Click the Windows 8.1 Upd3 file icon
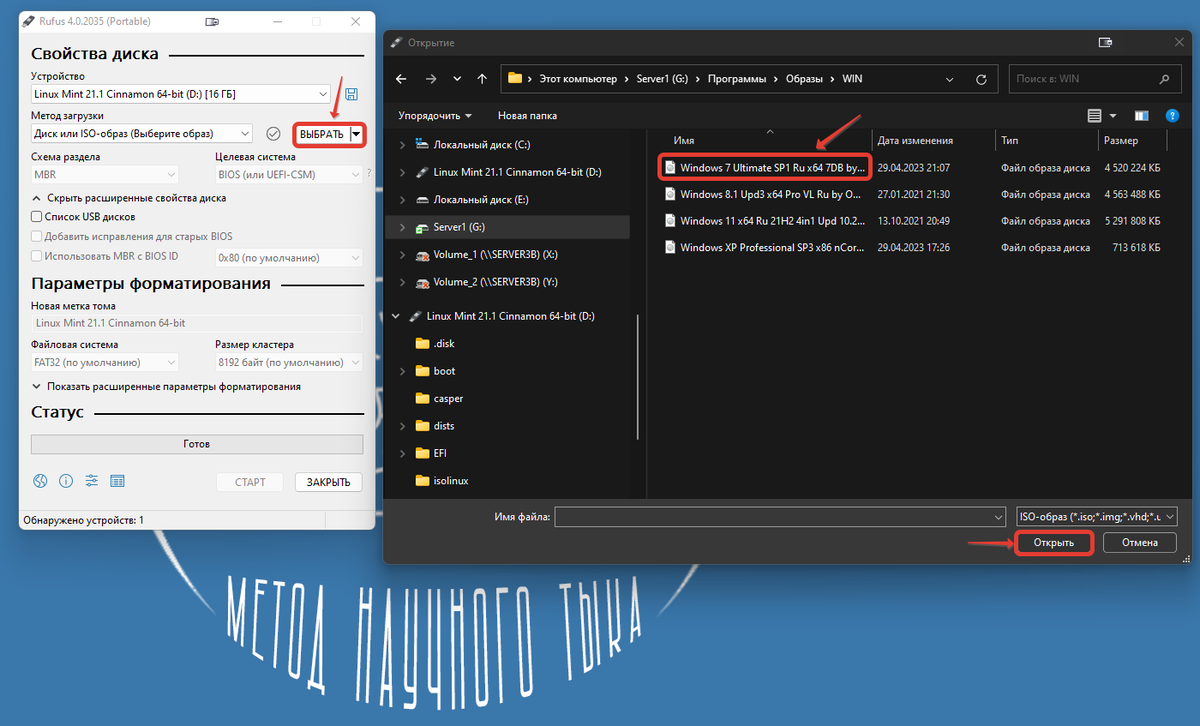Image resolution: width=1200 pixels, height=726 pixels. click(x=671, y=193)
